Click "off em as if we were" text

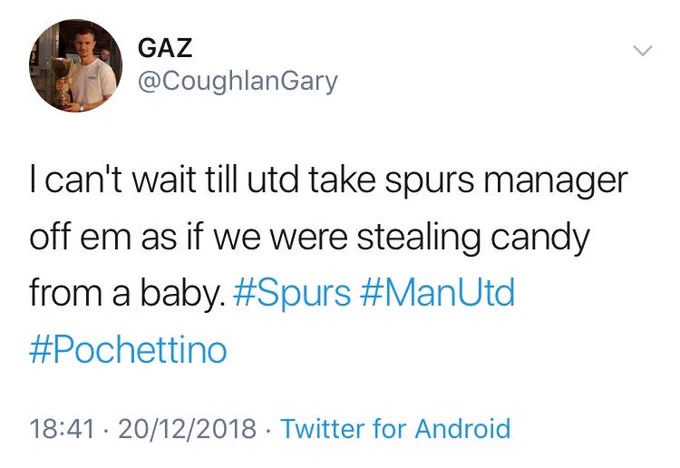coord(189,236)
